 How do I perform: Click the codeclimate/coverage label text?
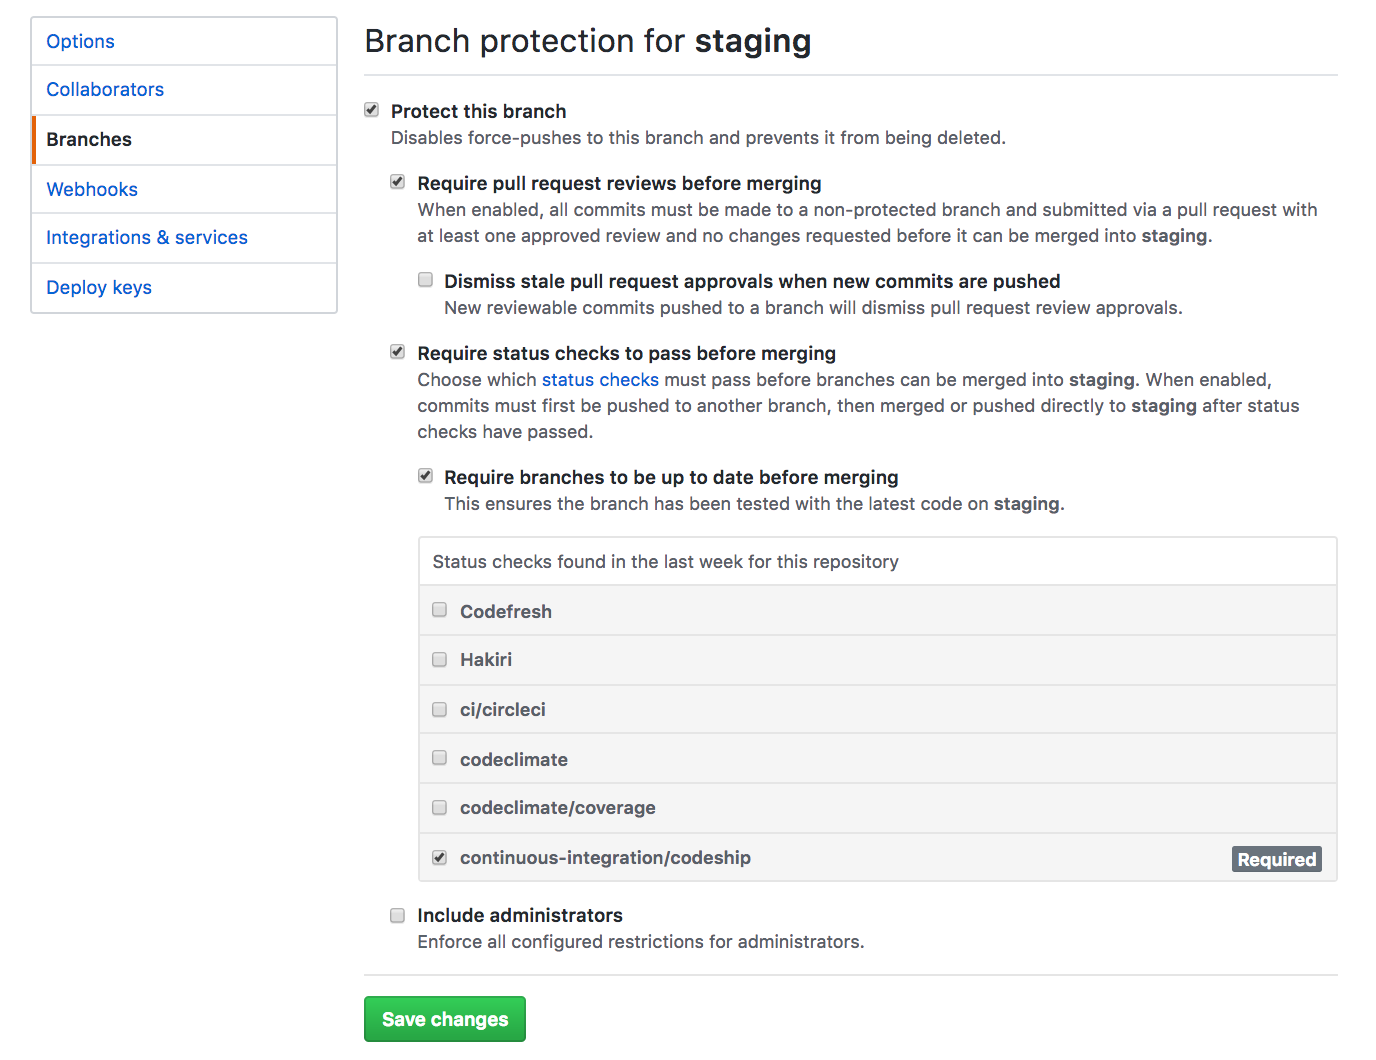tap(558, 807)
